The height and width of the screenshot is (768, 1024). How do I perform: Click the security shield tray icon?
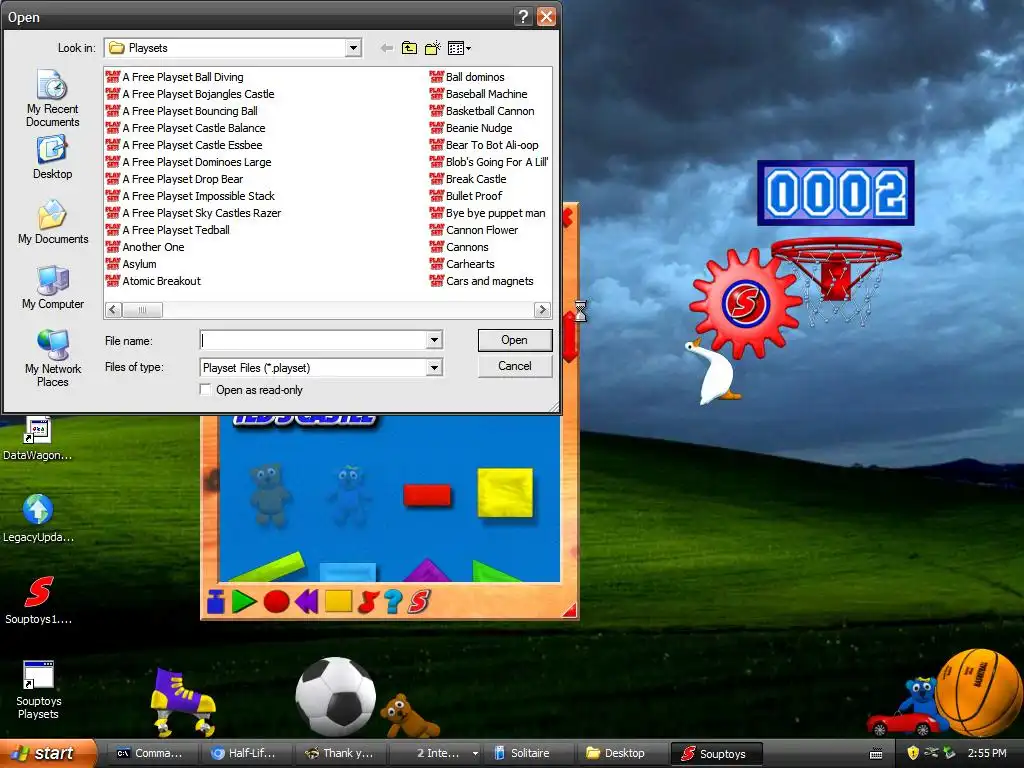click(x=912, y=754)
